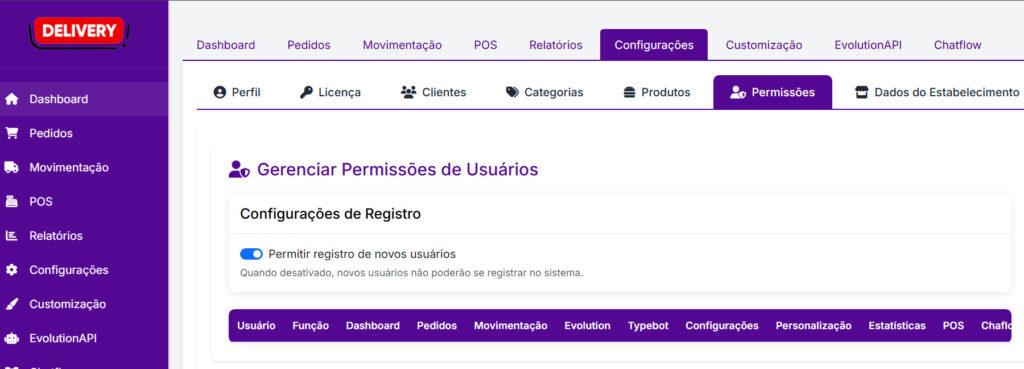Toggle Permitir registro de novos usuários switch
The height and width of the screenshot is (369, 1024).
[251, 253]
